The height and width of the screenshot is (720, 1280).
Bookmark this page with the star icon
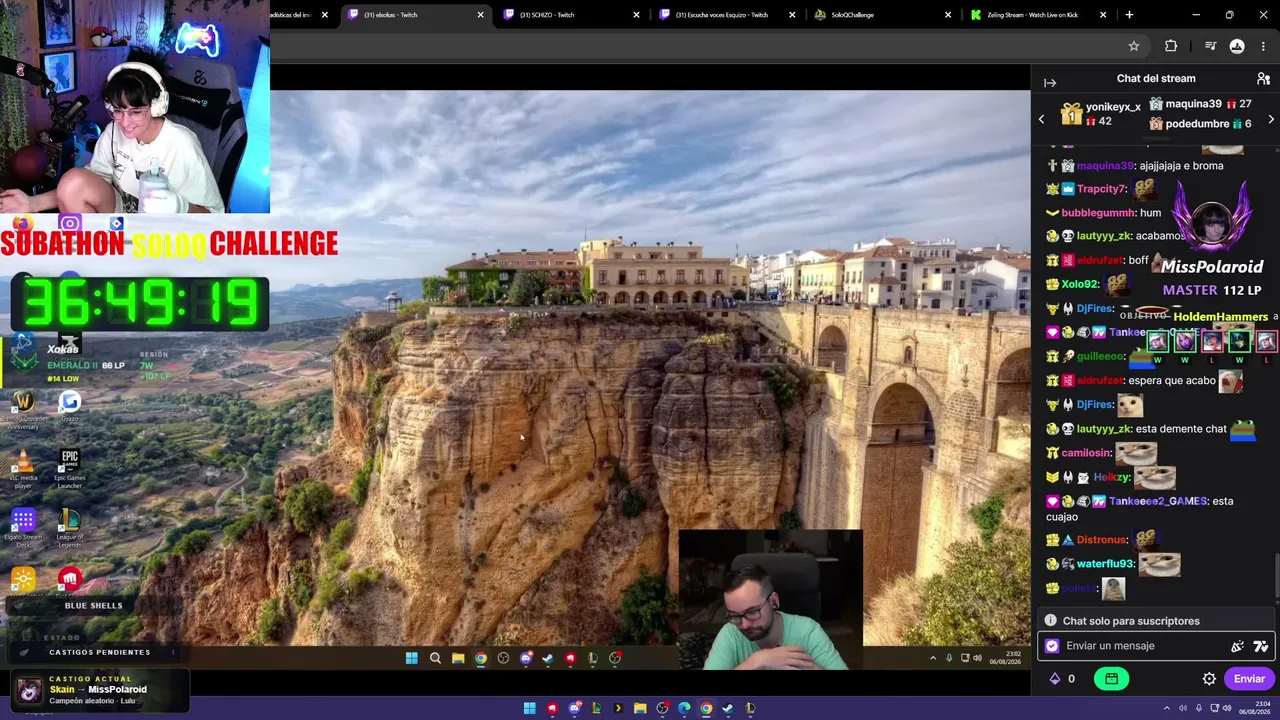[1134, 46]
